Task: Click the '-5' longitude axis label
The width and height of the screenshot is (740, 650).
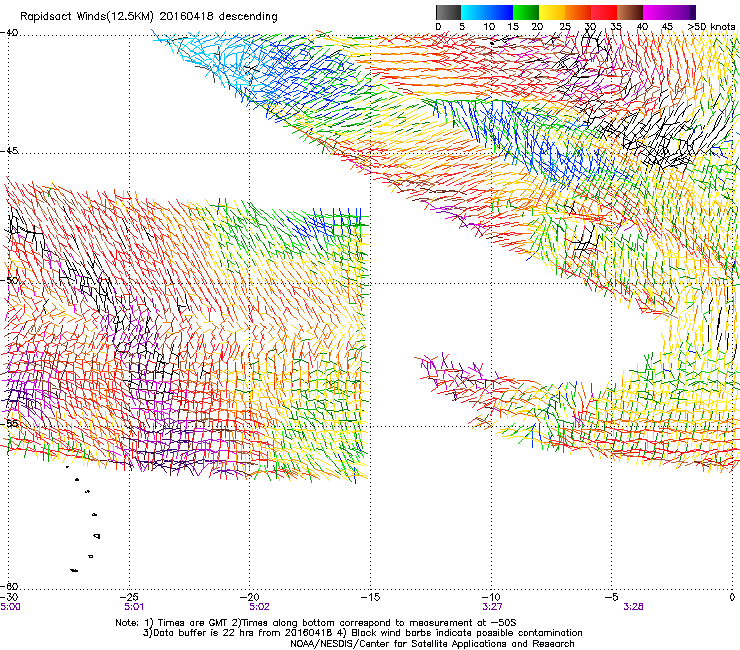Action: (x=612, y=597)
